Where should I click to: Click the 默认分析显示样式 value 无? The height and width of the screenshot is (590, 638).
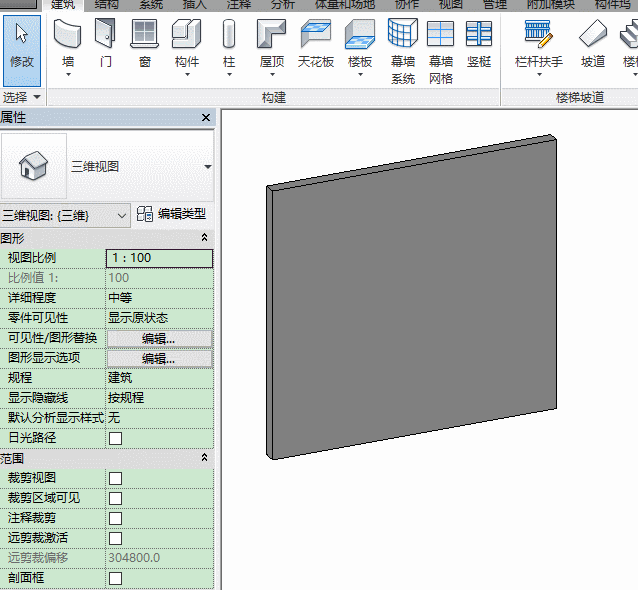(x=159, y=417)
